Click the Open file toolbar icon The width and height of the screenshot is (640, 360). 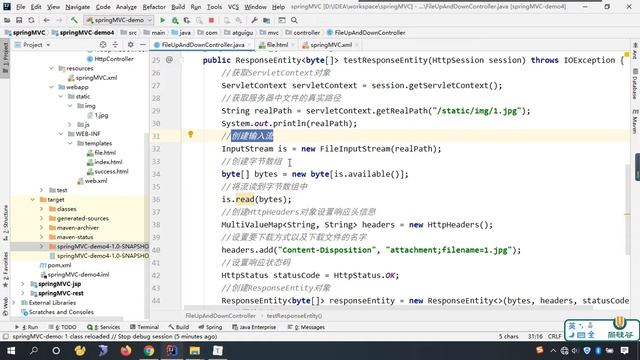(x=7, y=20)
